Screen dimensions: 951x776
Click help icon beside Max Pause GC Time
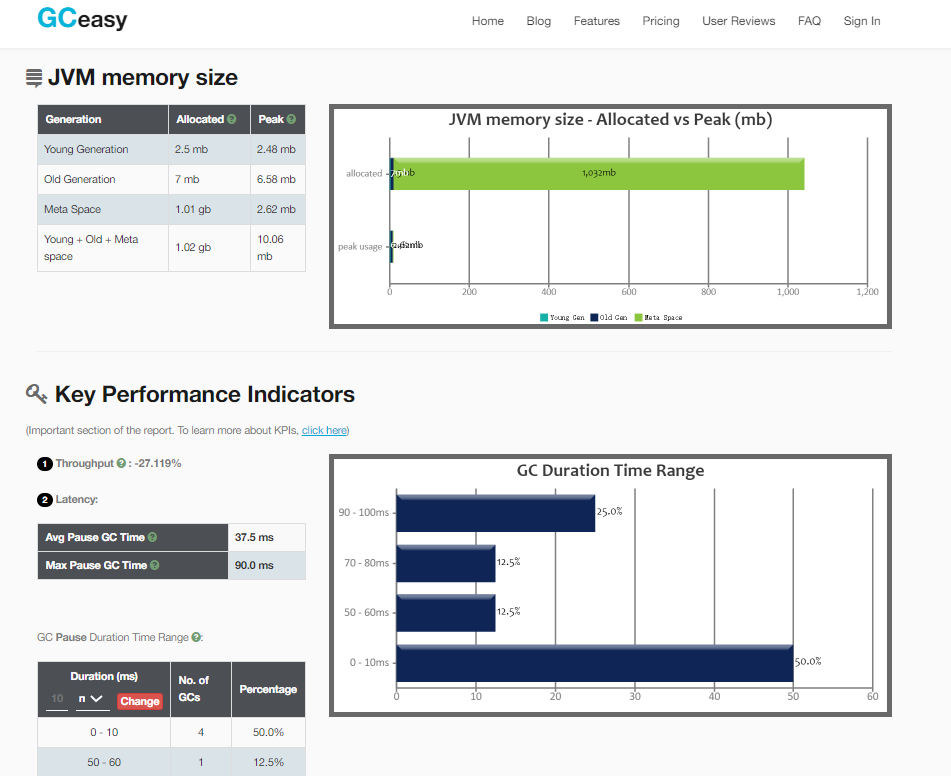[155, 565]
